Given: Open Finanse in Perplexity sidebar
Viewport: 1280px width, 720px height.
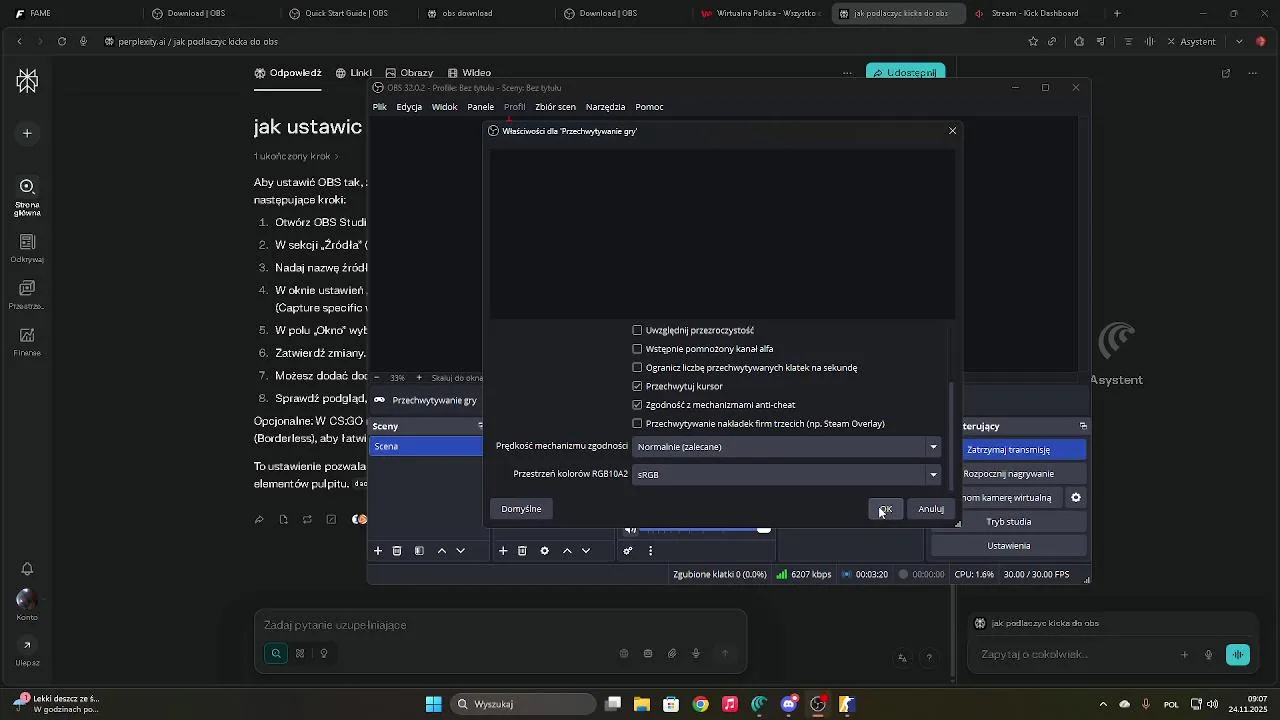Looking at the screenshot, I should pos(27,343).
